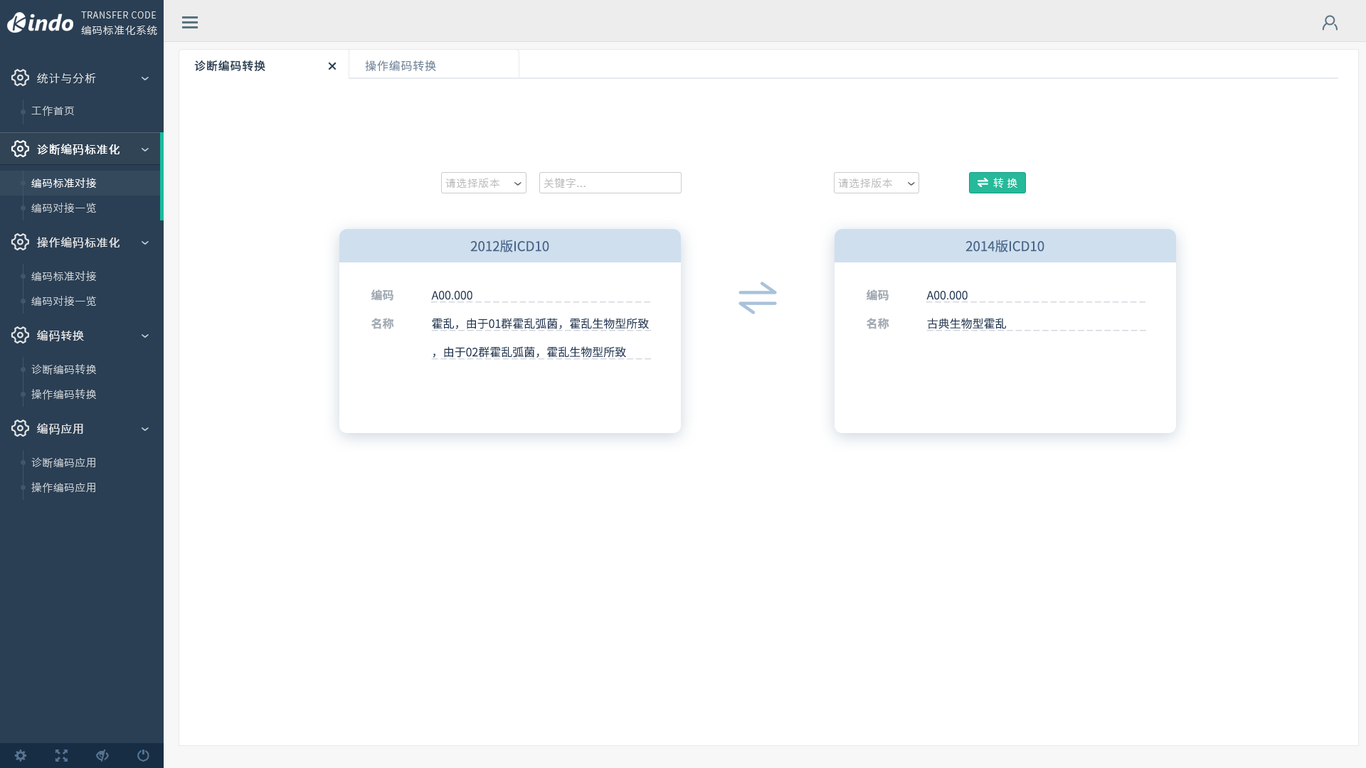Click the gear icon beside 编码转换
The height and width of the screenshot is (768, 1366).
pyautogui.click(x=20, y=335)
